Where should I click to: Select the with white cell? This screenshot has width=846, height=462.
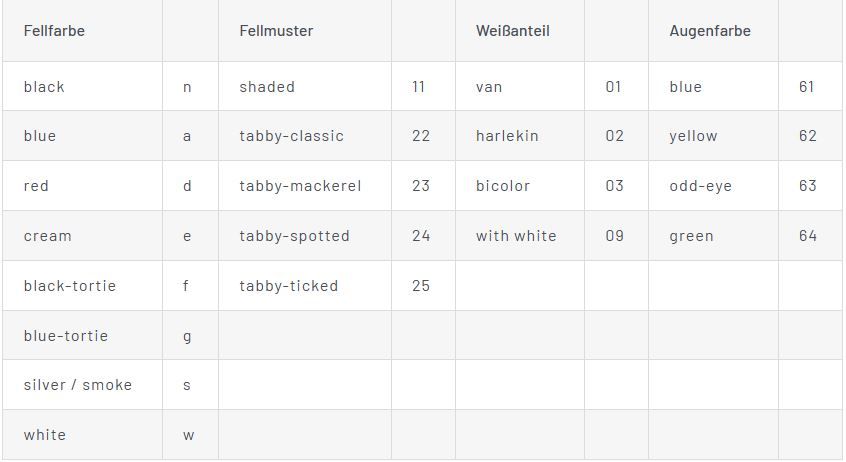(516, 236)
